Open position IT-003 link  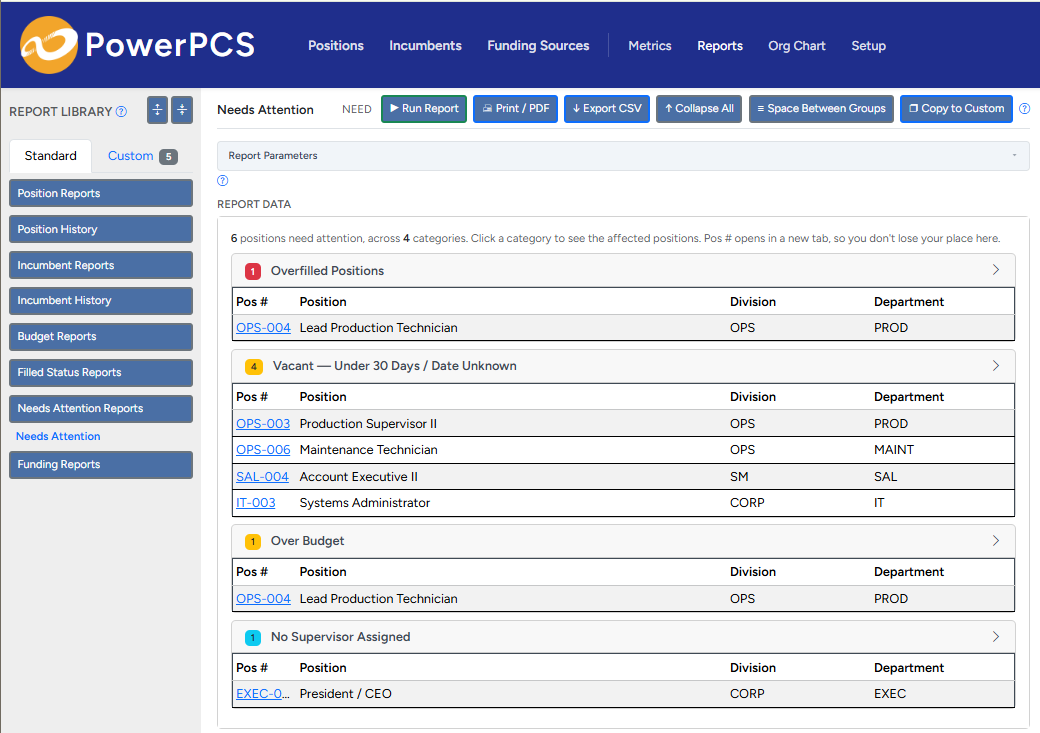pyautogui.click(x=255, y=503)
